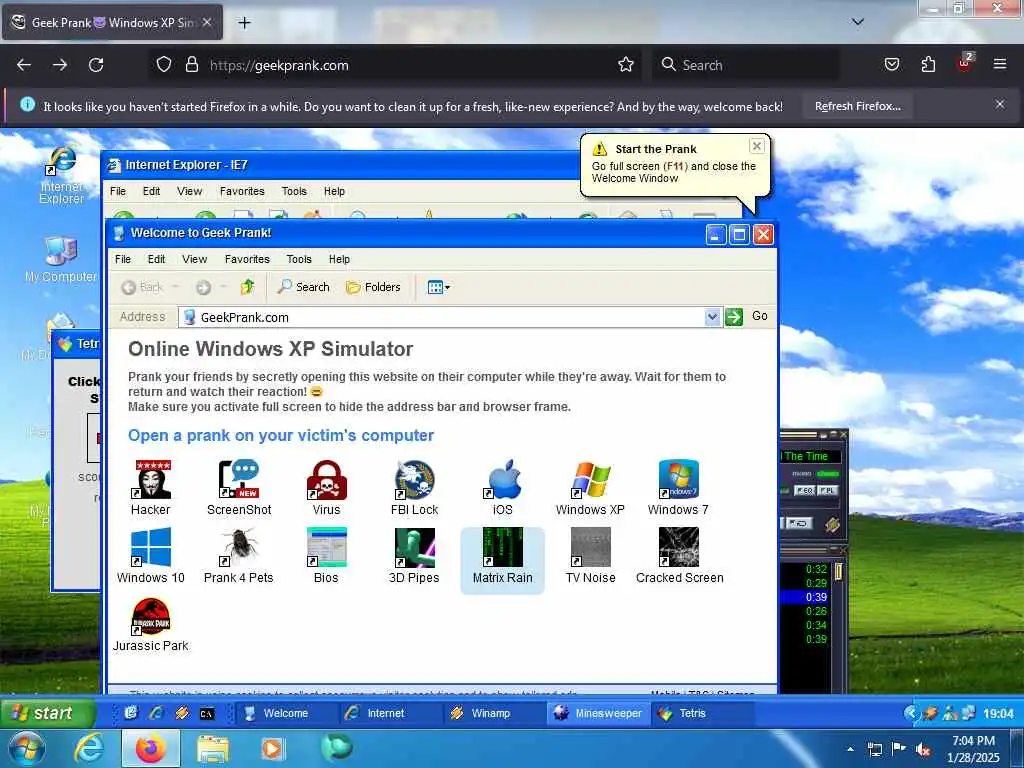
Task: Open the File menu in Welcome window
Action: 123,259
